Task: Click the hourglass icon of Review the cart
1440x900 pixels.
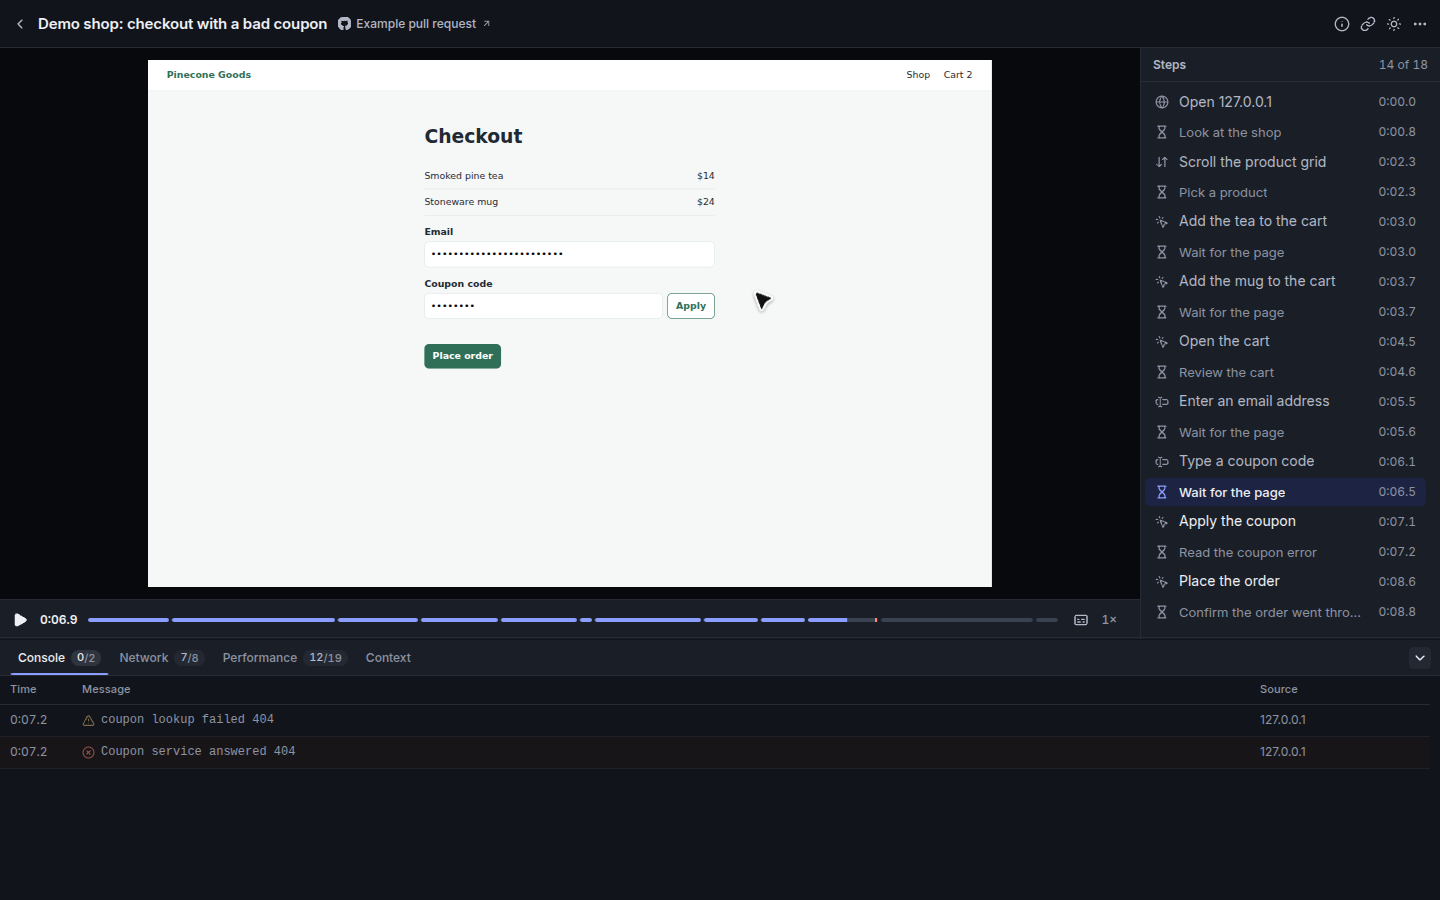Action: pyautogui.click(x=1162, y=372)
